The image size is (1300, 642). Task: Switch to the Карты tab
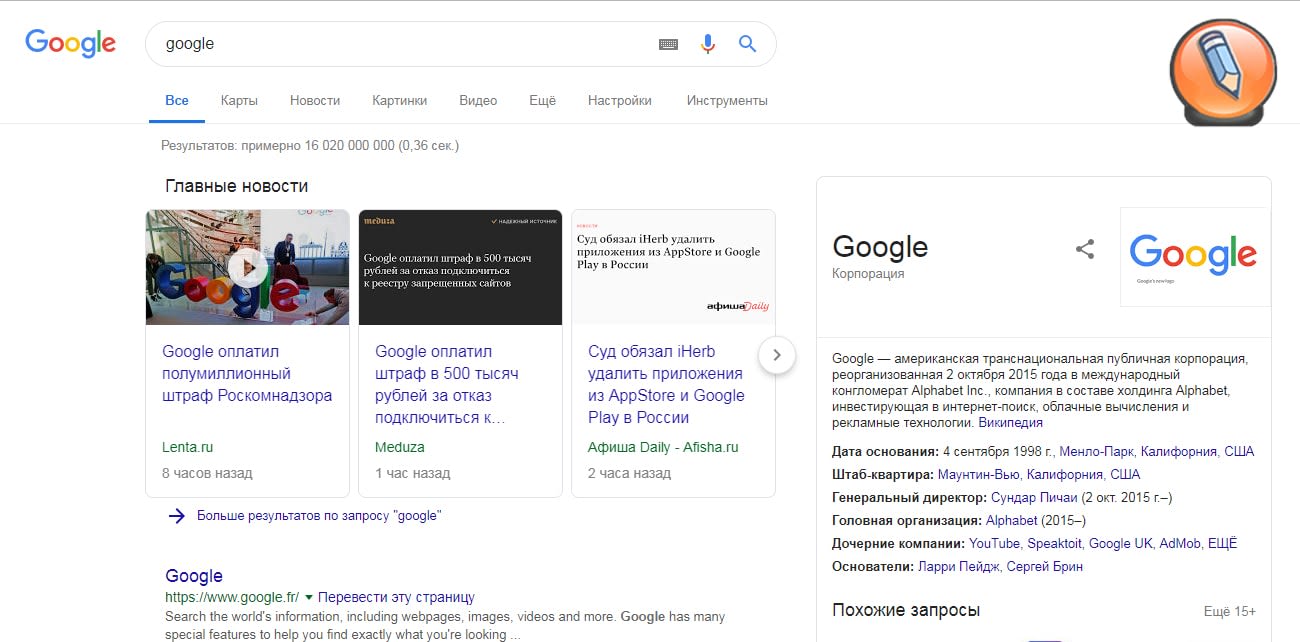(x=239, y=100)
